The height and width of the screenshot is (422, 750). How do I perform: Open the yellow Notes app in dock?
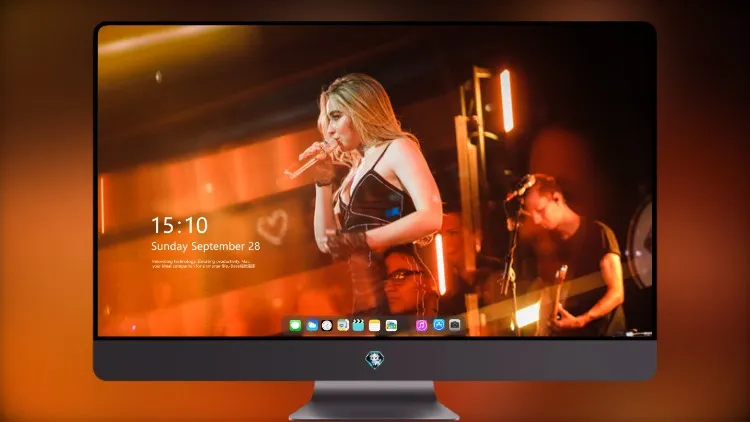click(x=375, y=325)
